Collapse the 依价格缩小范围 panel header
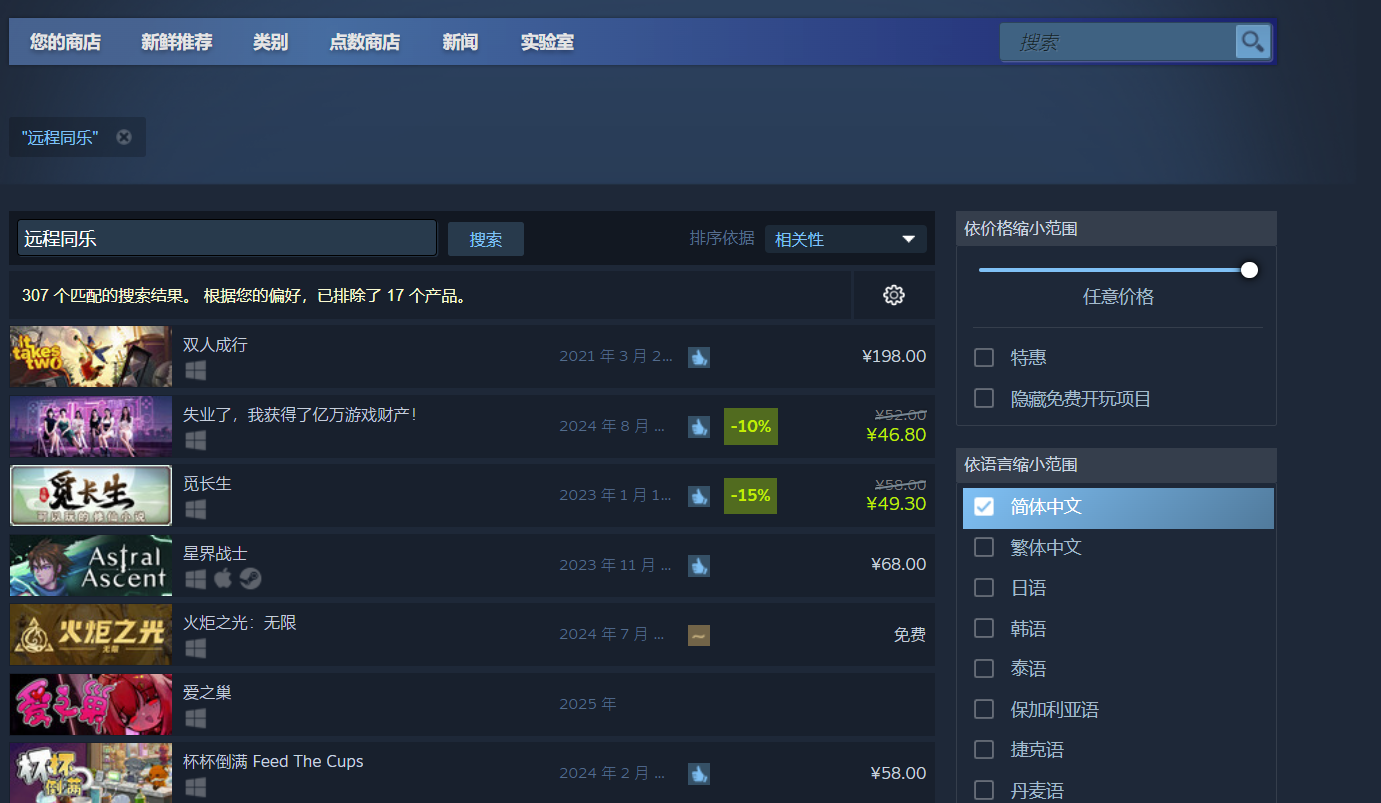1381x803 pixels. (1116, 229)
